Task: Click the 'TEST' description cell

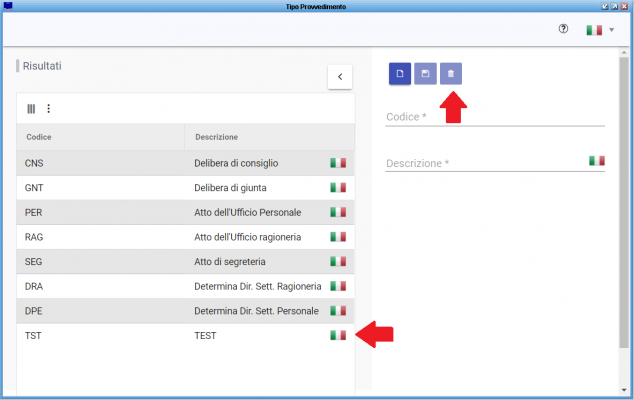Action: 205,336
